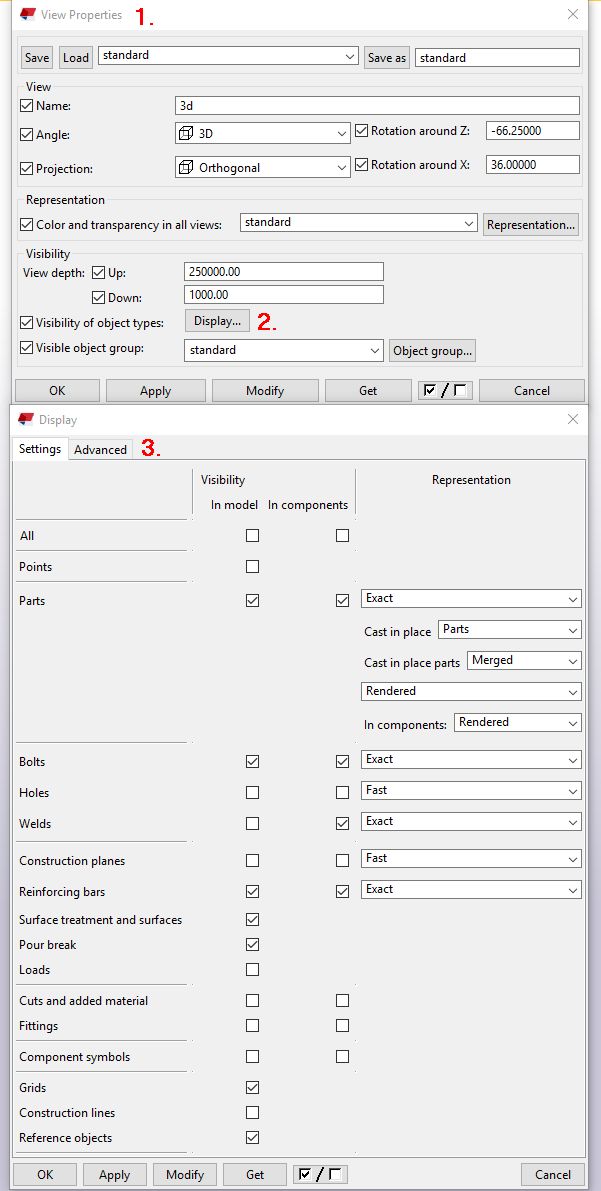Click the Display... button
The width and height of the screenshot is (601, 1191).
tap(217, 321)
